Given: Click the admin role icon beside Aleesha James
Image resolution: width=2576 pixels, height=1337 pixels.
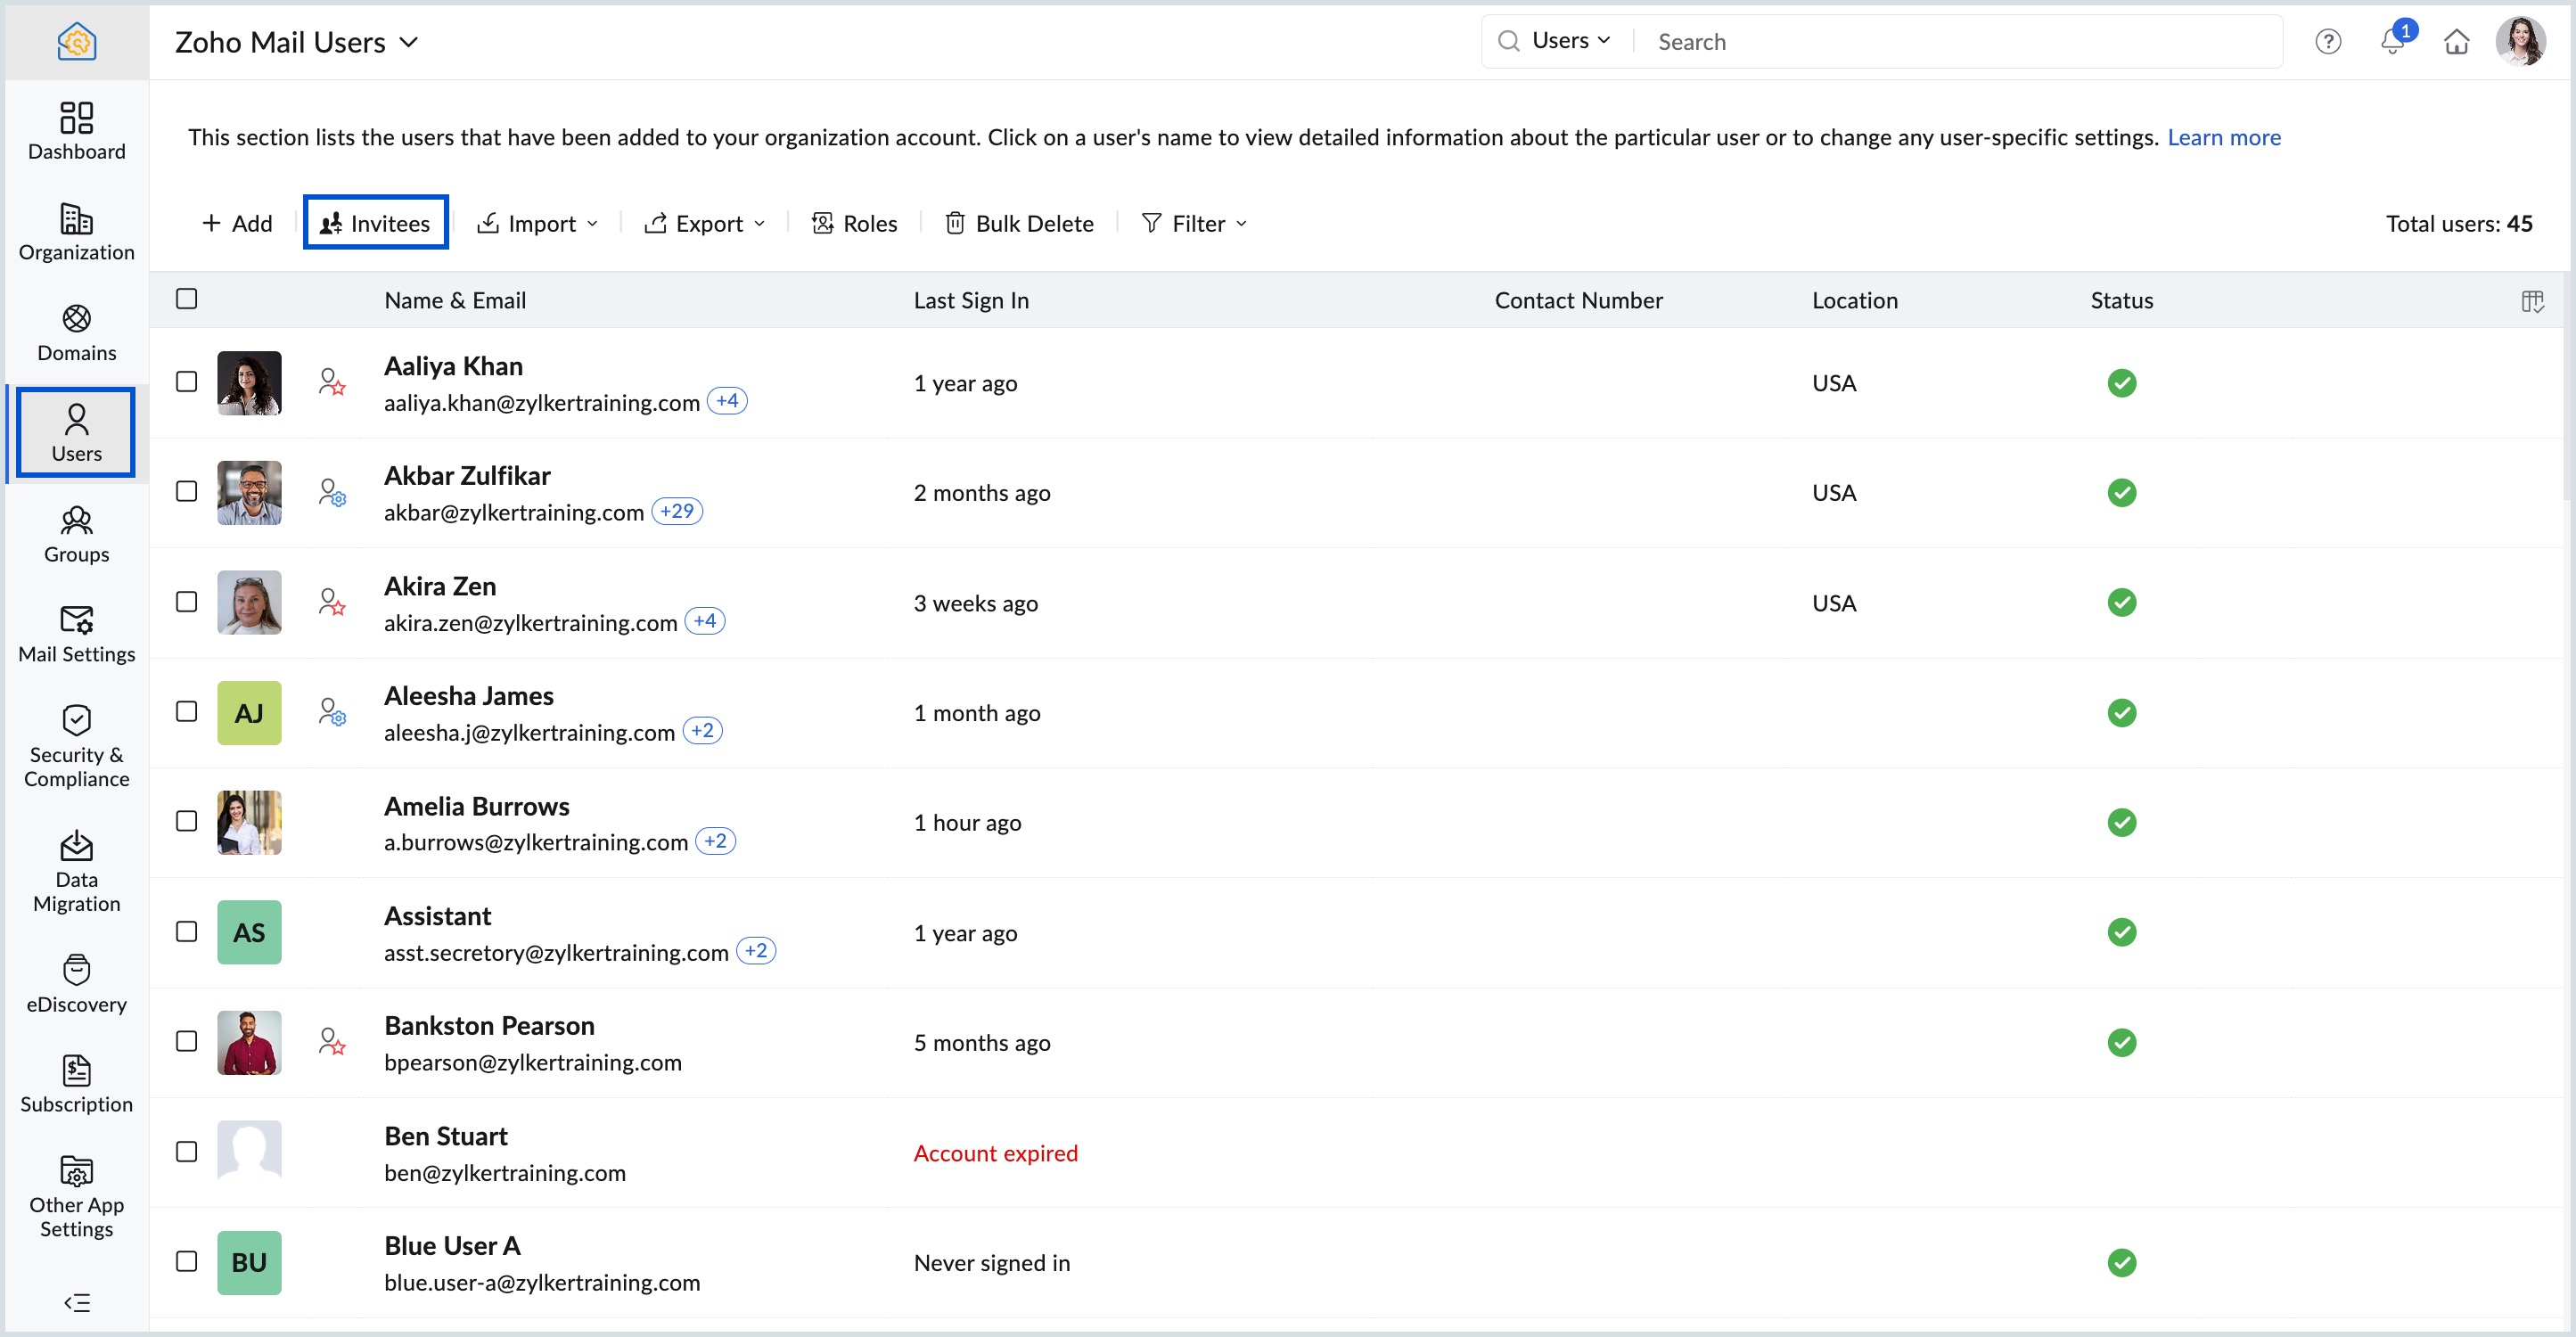Looking at the screenshot, I should (x=332, y=713).
